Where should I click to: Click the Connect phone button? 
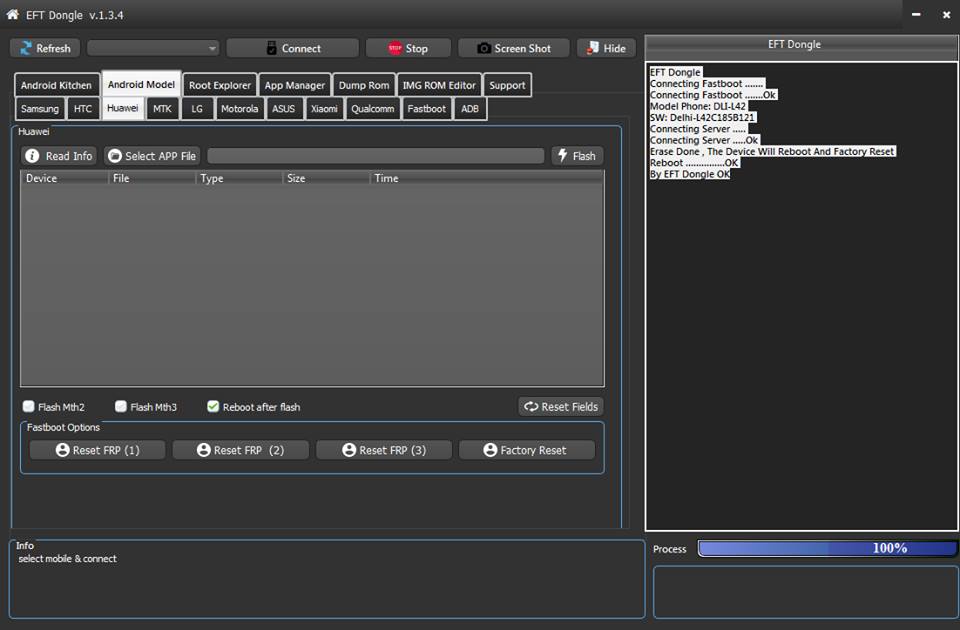(292, 48)
